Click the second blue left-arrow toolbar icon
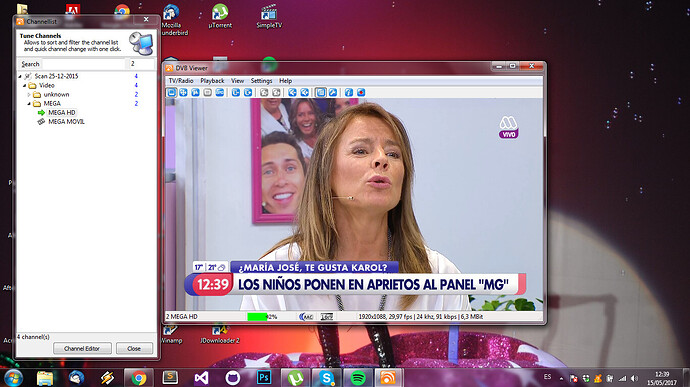 [x=305, y=92]
